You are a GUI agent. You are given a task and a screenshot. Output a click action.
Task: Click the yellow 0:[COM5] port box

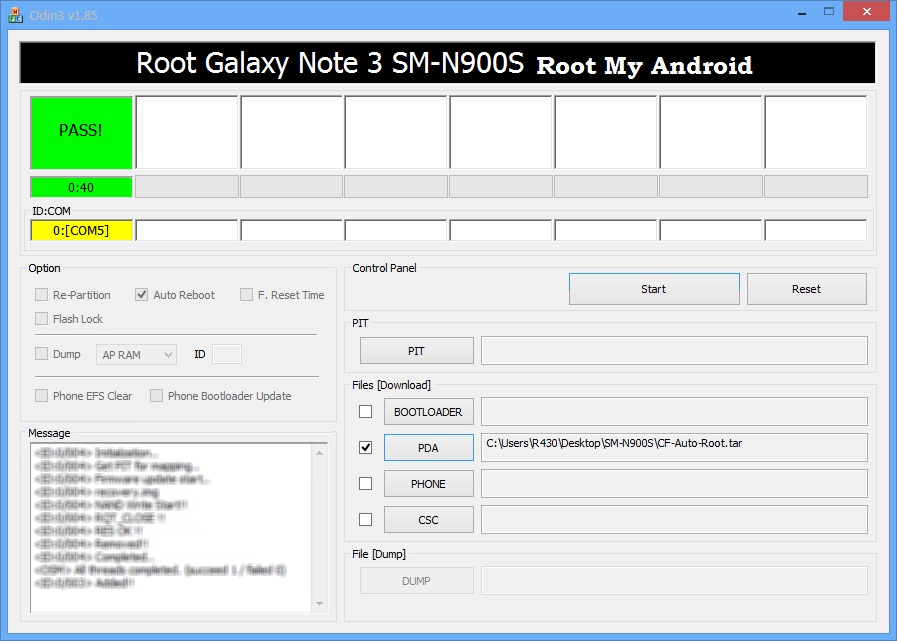coord(81,231)
